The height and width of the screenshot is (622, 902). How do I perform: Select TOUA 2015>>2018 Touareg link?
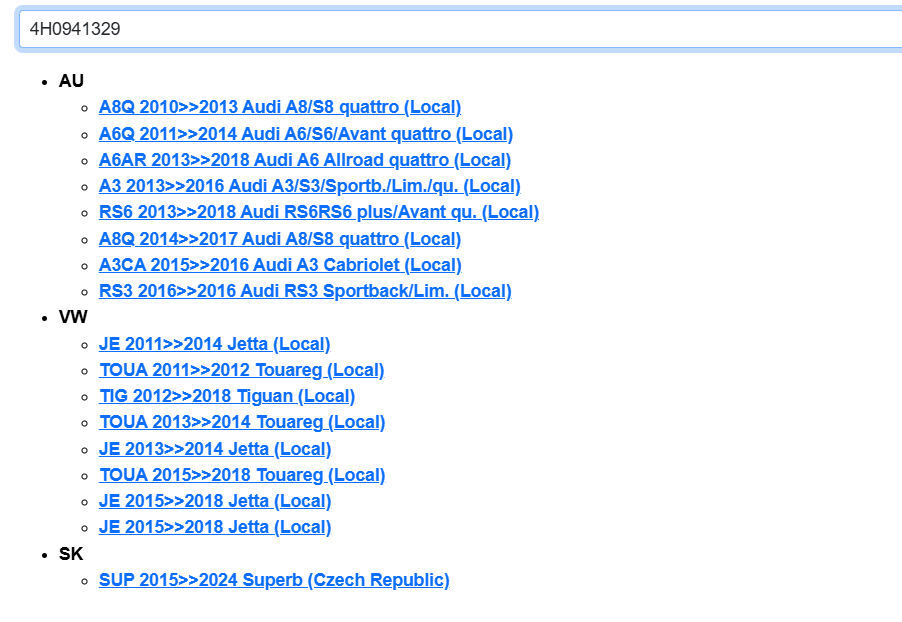pyautogui.click(x=242, y=475)
